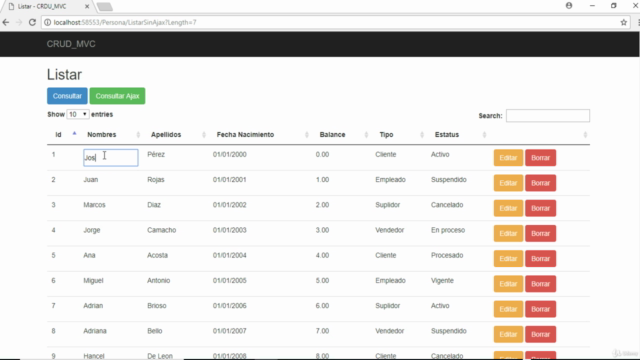
Task: Click Editar for Adriana Bello
Action: click(508, 334)
